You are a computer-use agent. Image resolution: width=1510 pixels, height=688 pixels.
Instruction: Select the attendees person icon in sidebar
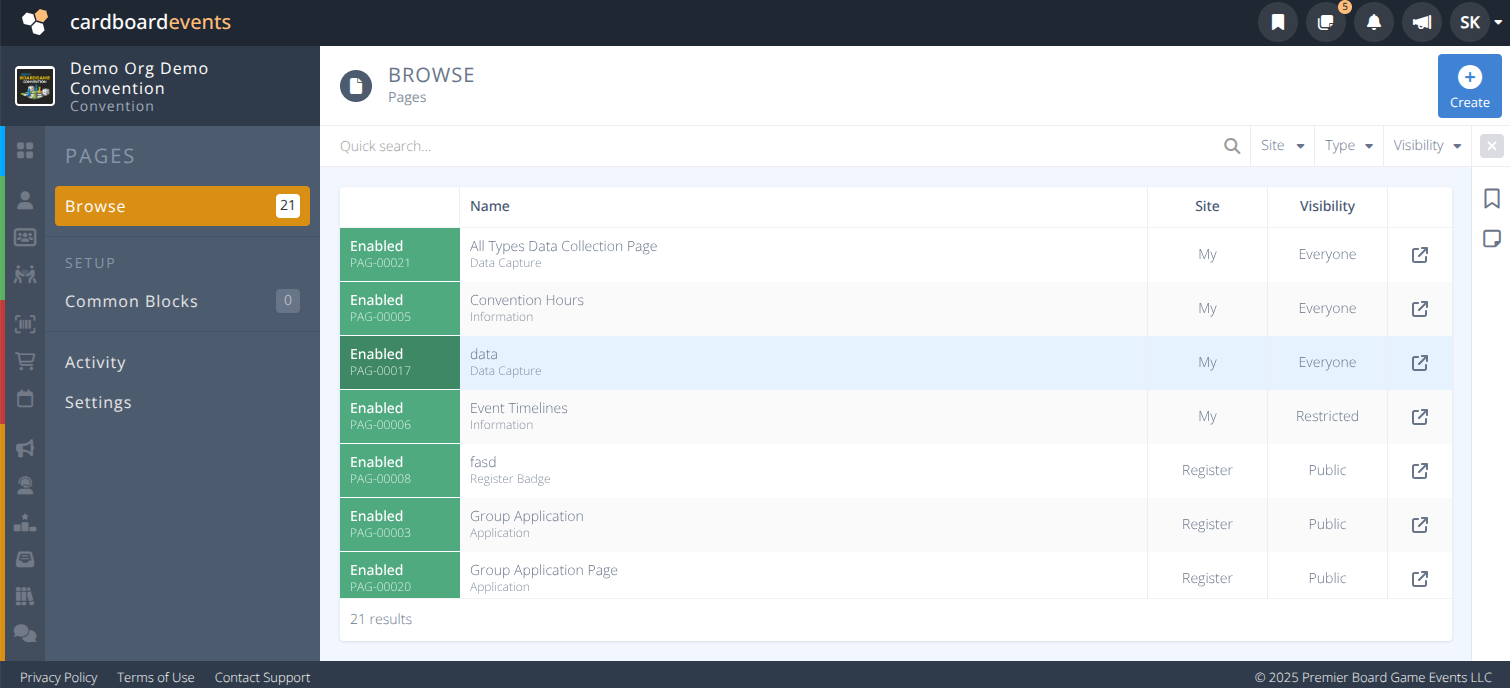pyautogui.click(x=25, y=199)
